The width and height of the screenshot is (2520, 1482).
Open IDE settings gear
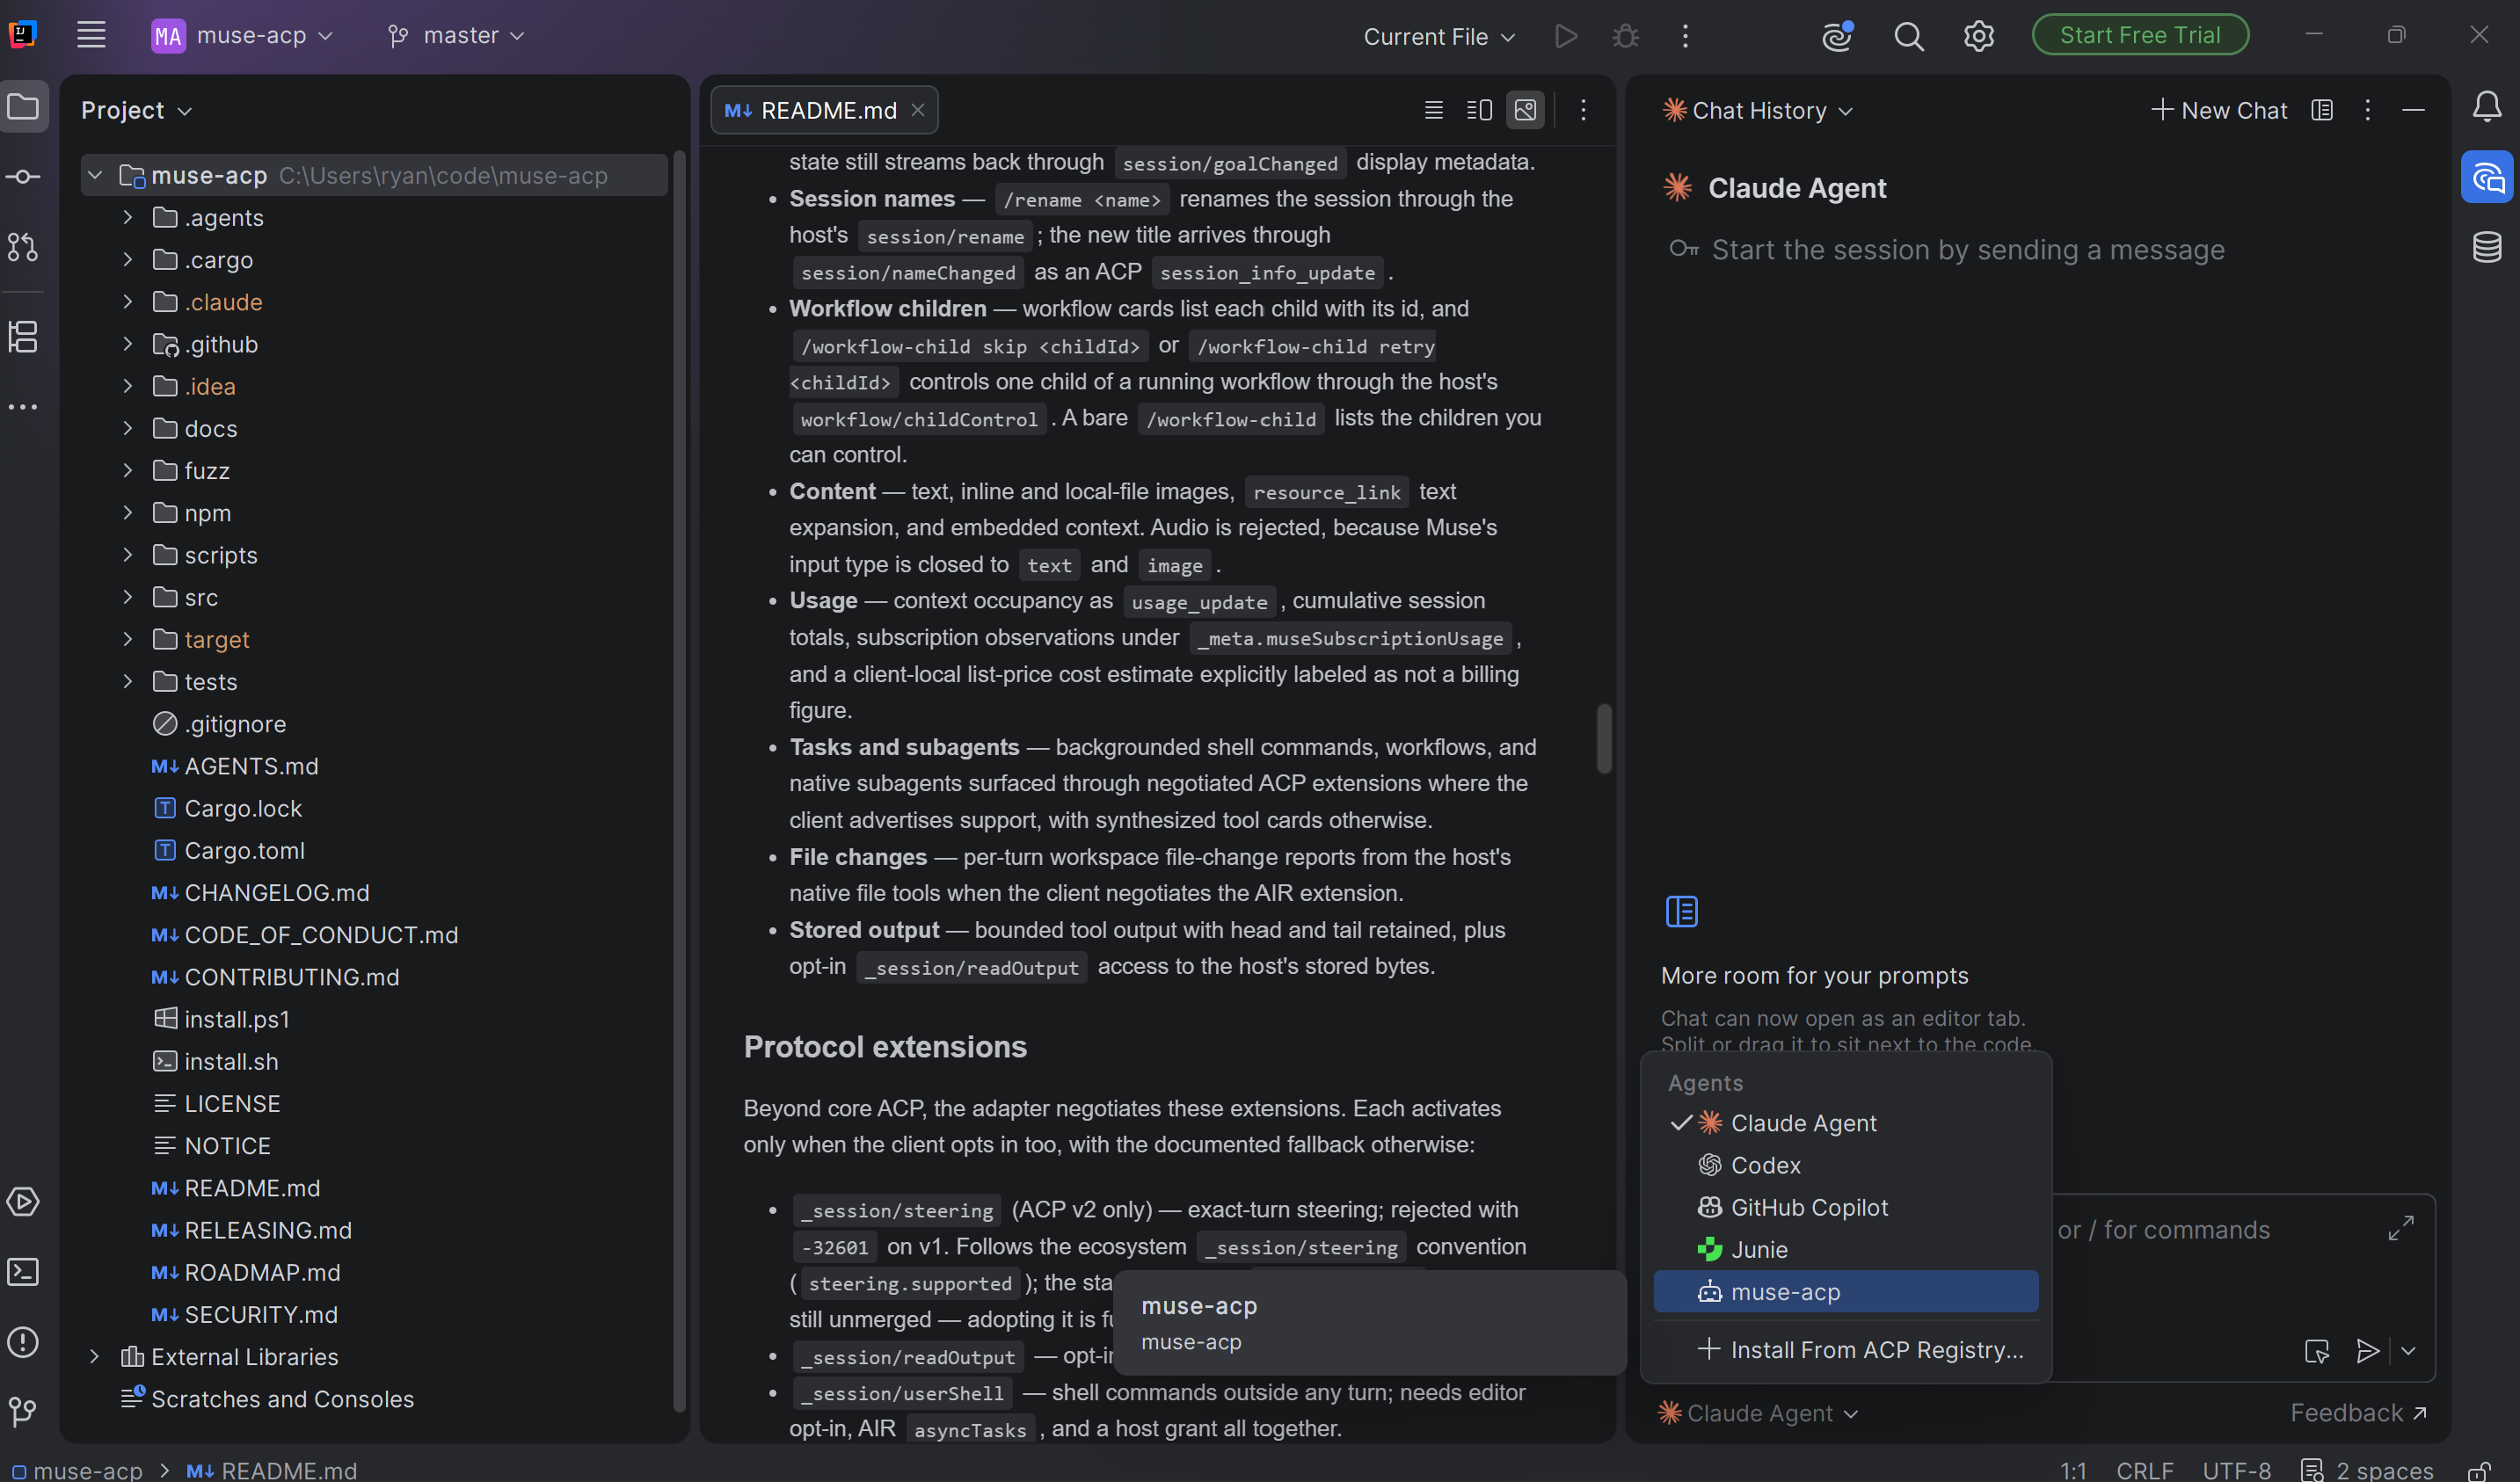(1979, 36)
